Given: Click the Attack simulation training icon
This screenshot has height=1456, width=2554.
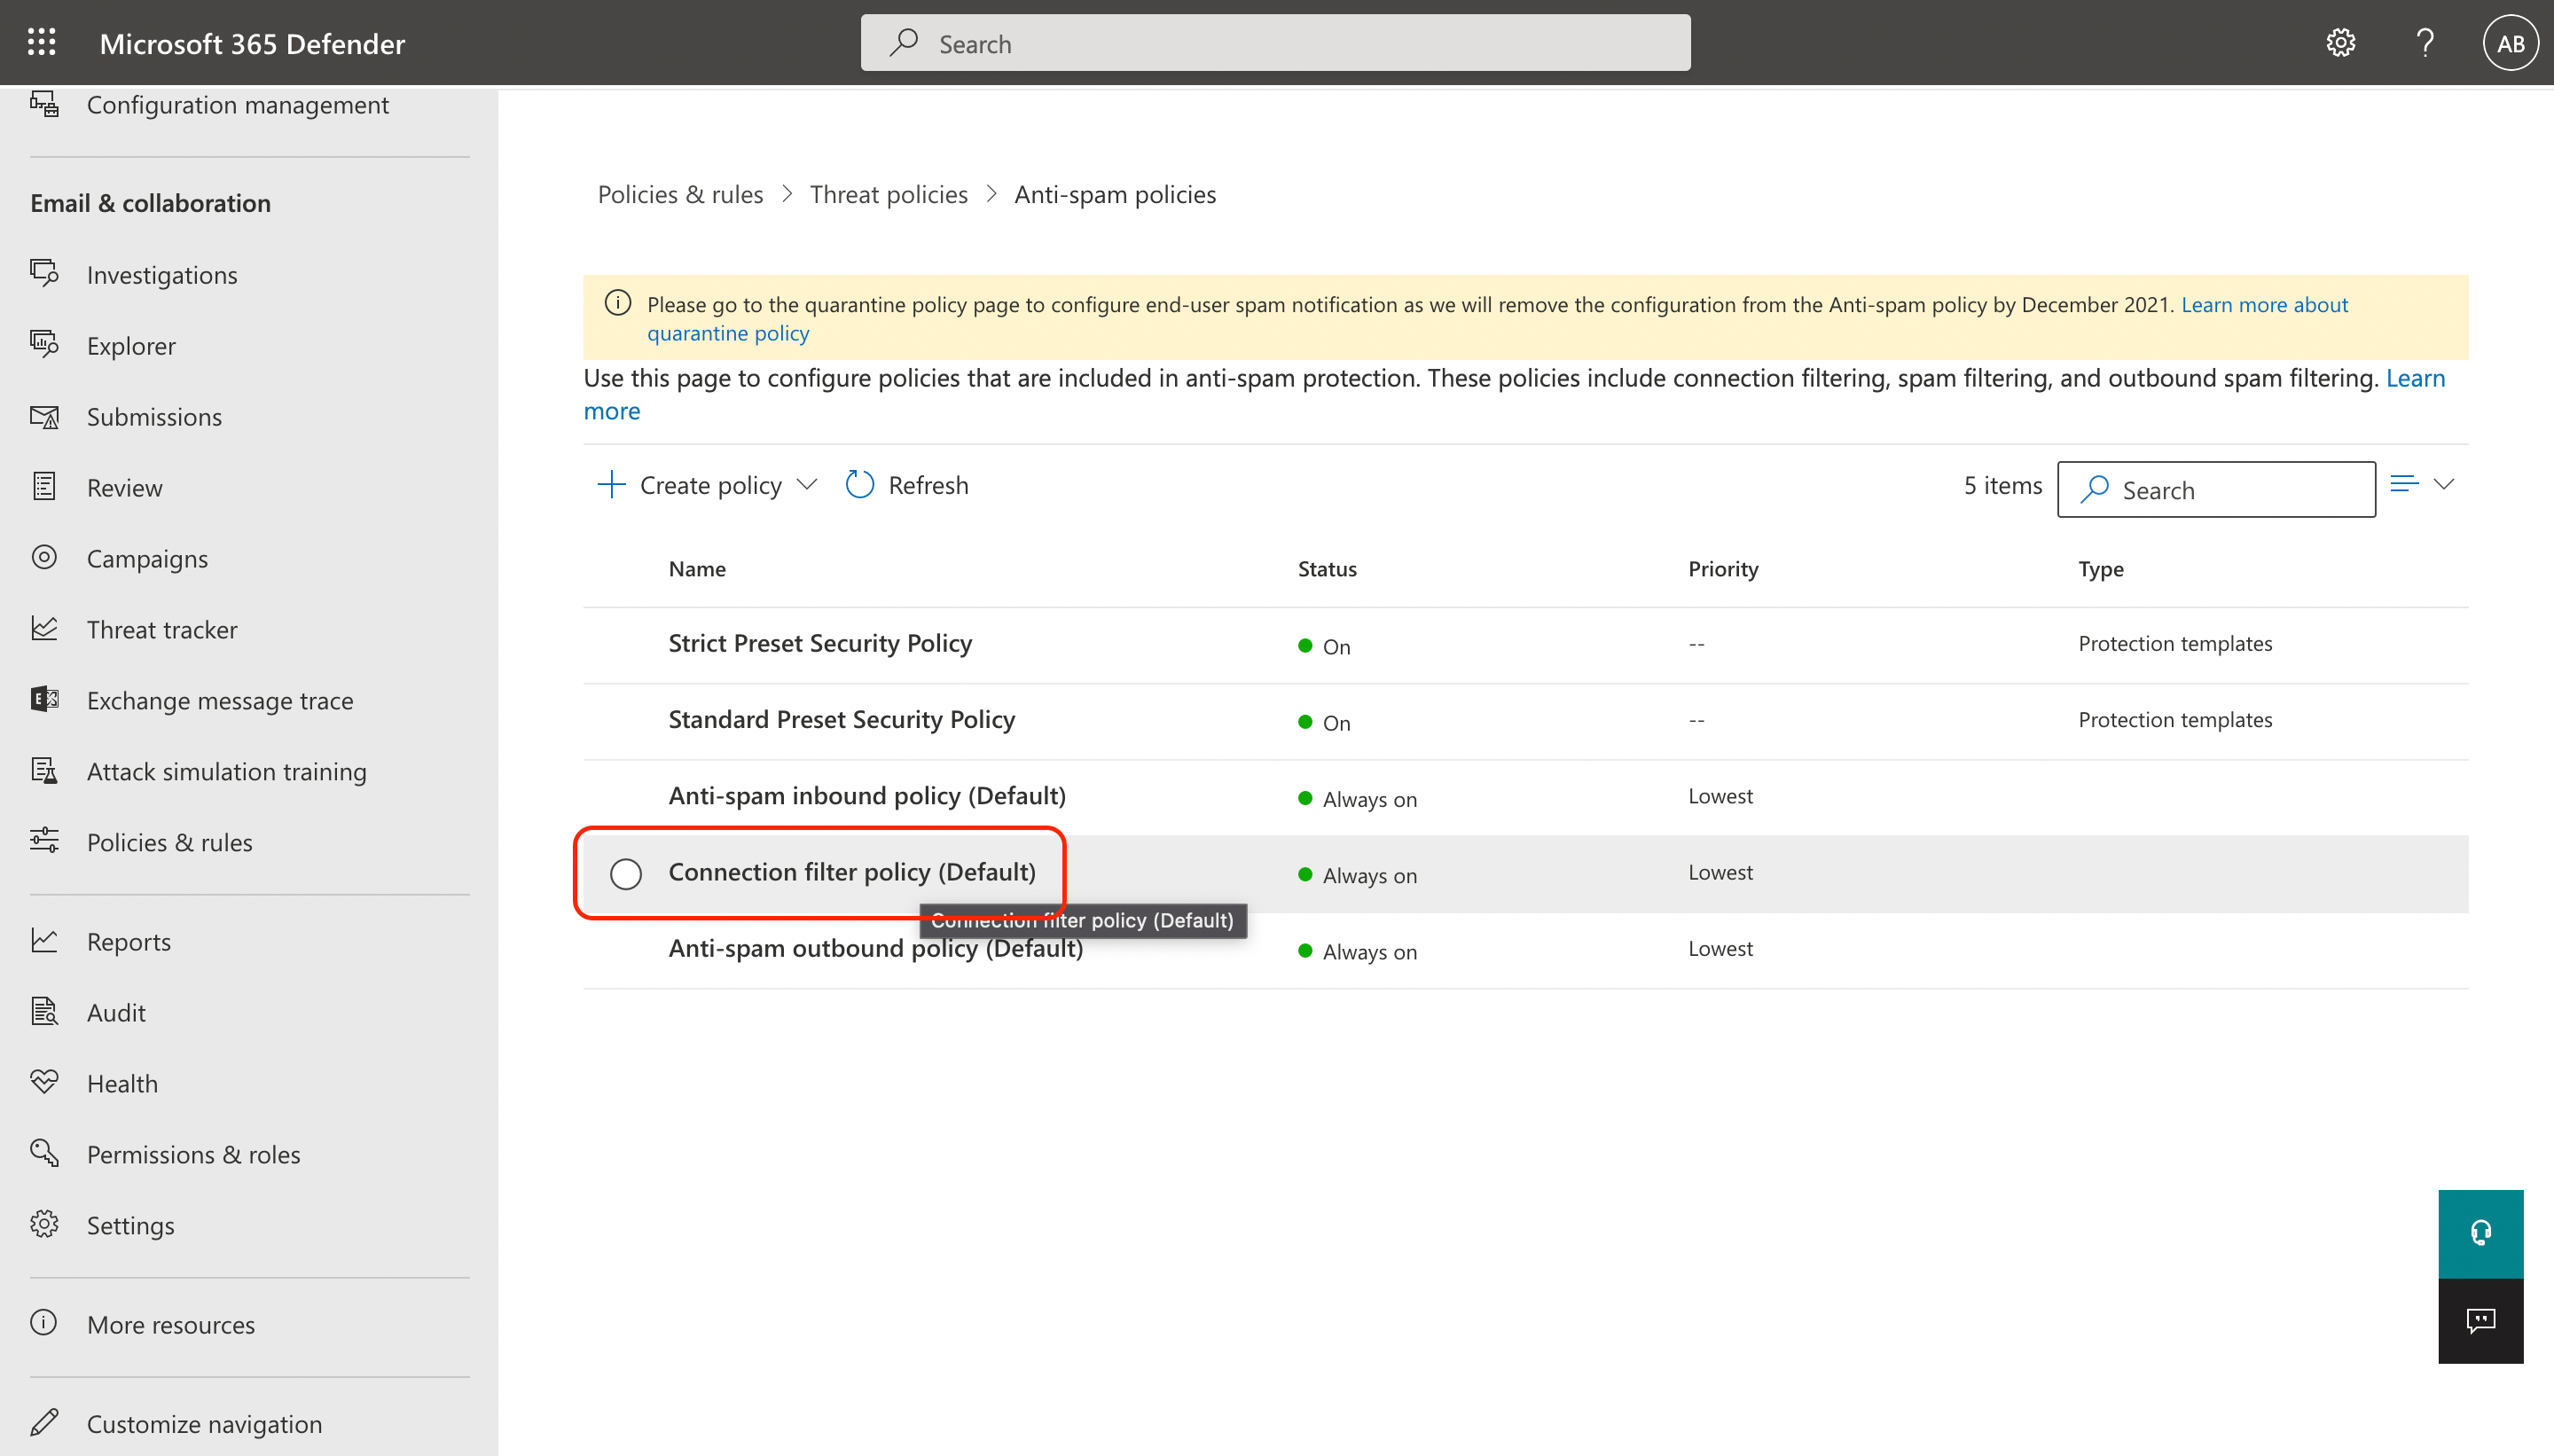Looking at the screenshot, I should (44, 771).
